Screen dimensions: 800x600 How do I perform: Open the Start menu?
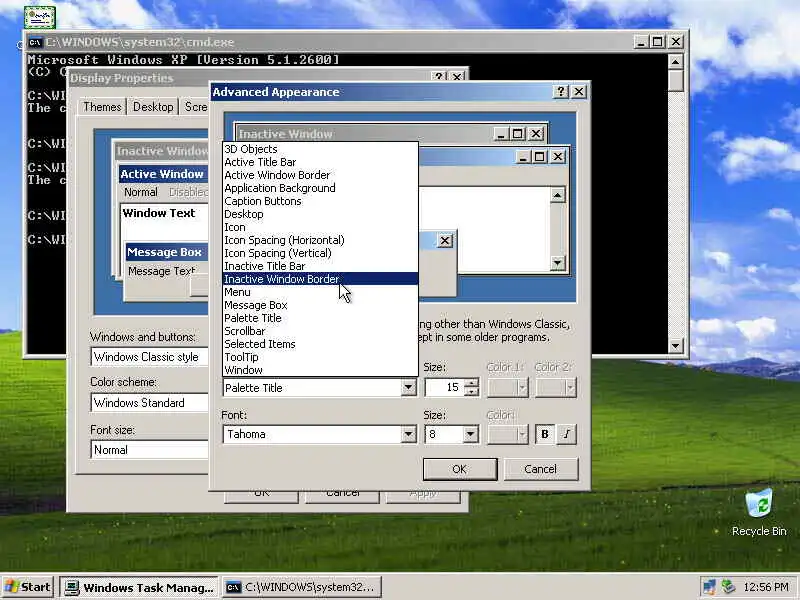(x=28, y=587)
